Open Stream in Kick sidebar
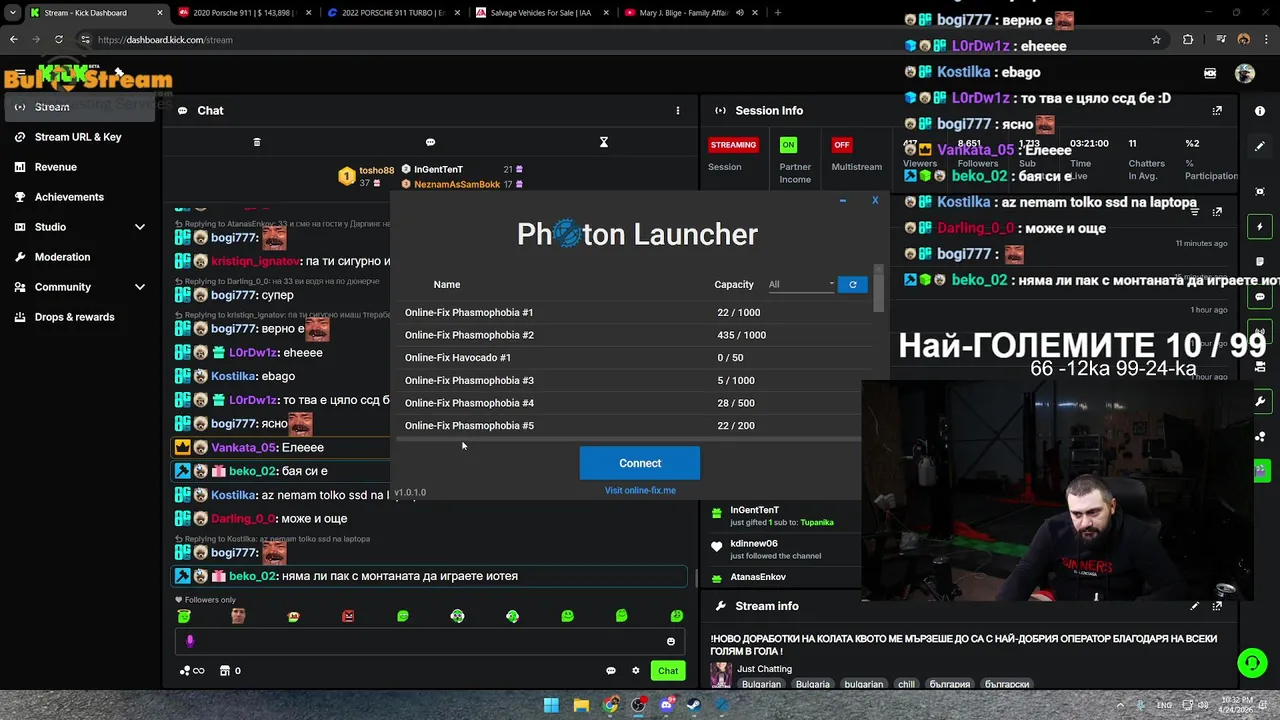1280x720 pixels. 80,107
